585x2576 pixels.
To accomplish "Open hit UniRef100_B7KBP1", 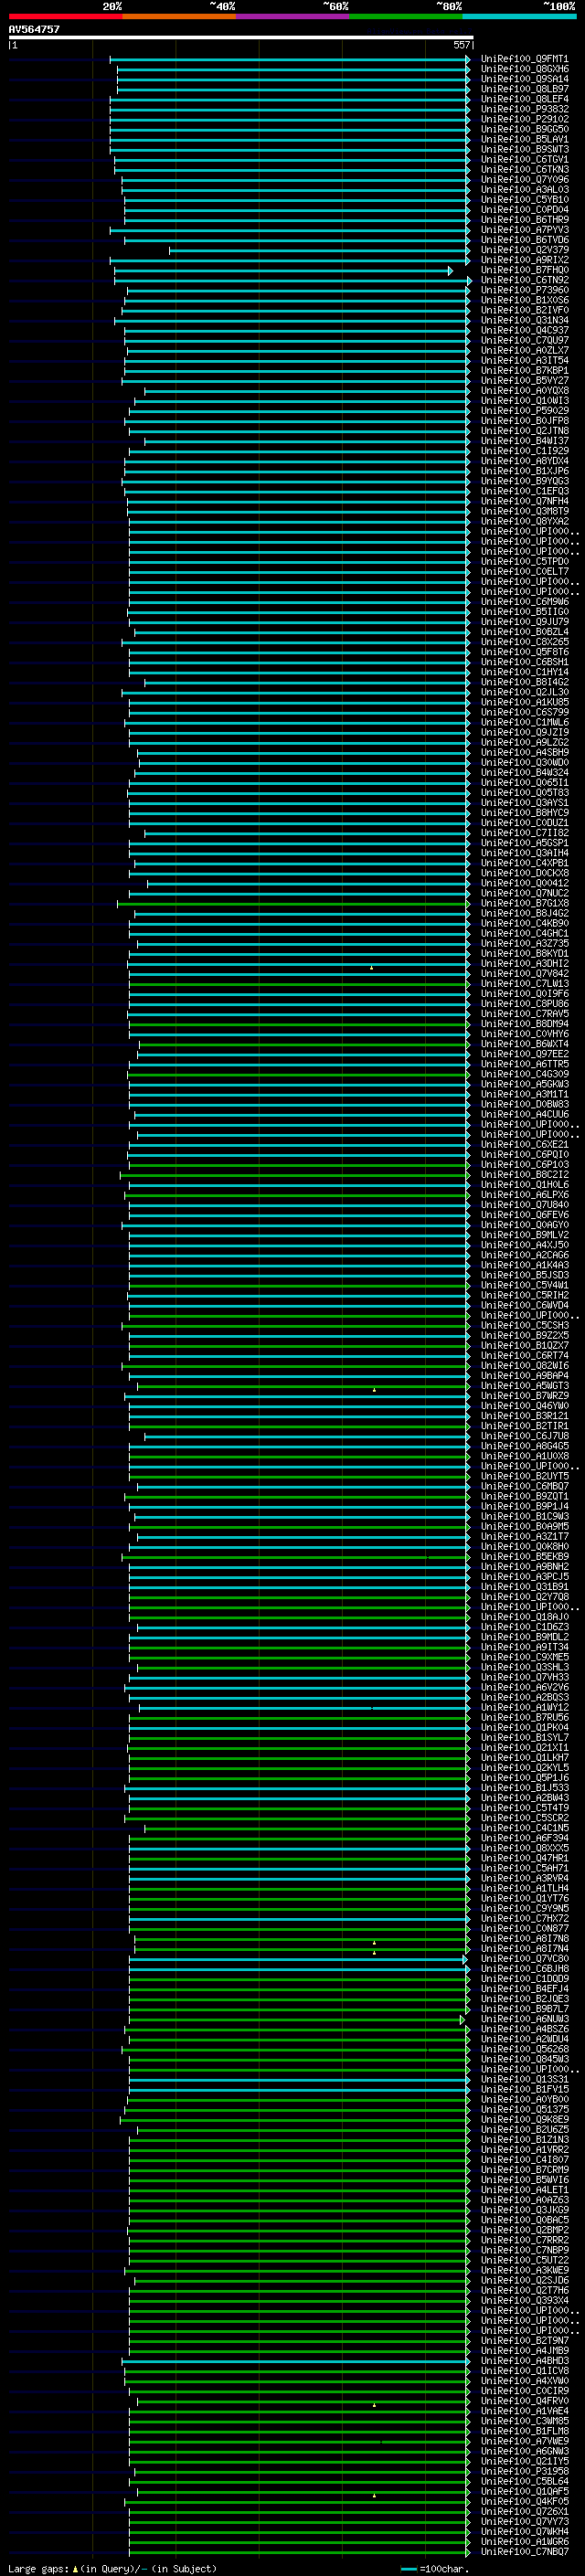I will point(524,370).
